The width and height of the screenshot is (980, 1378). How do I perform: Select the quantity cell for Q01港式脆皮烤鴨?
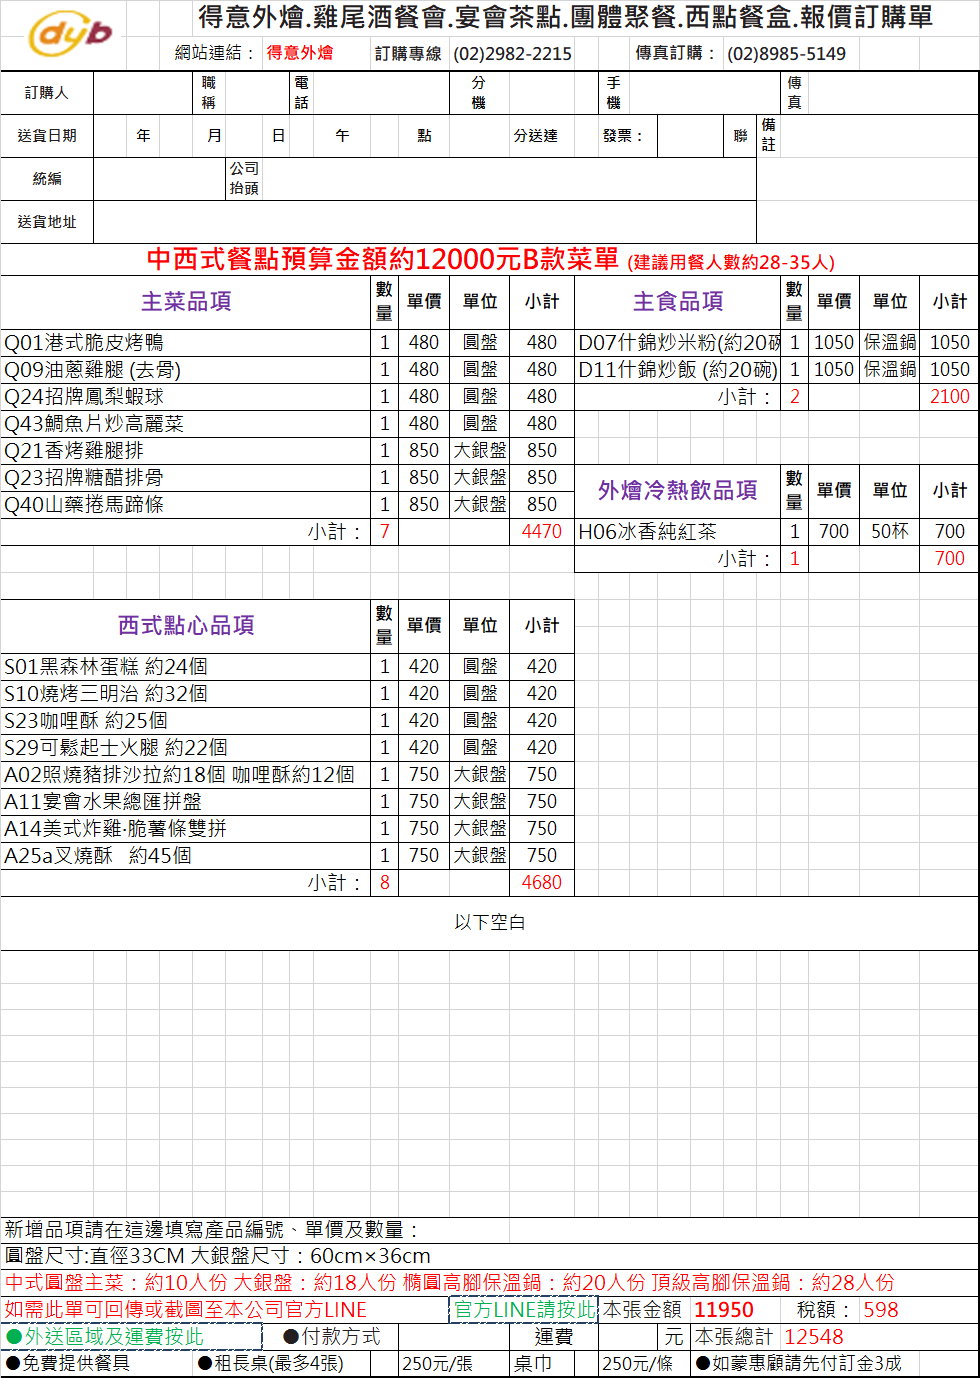click(x=384, y=343)
